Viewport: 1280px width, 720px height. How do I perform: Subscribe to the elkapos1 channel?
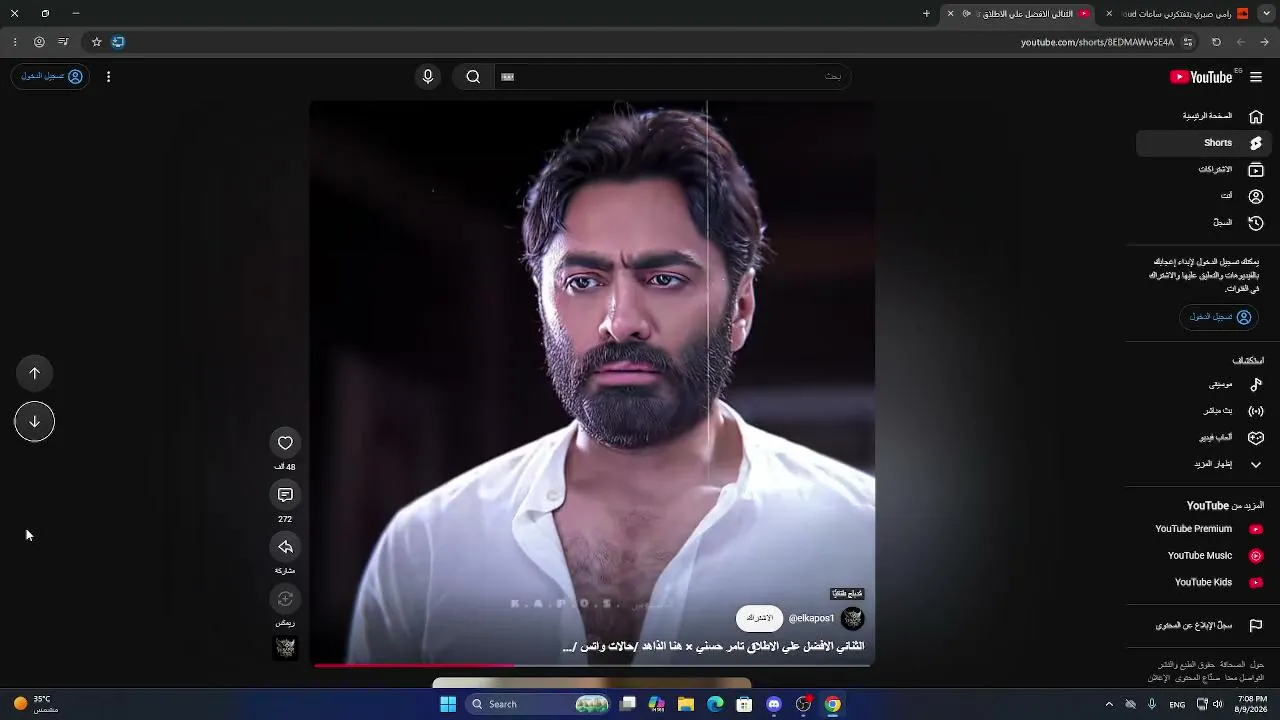(x=759, y=618)
